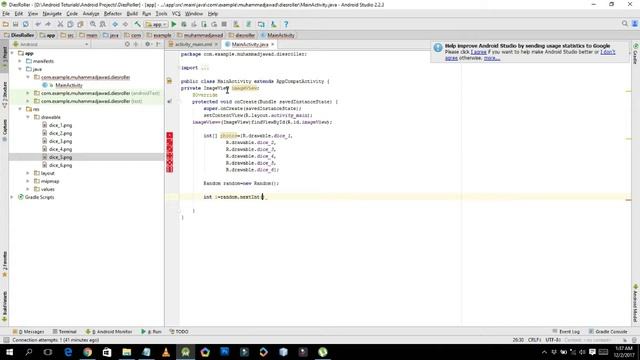Click the Find magnifier toolbar icon
This screenshot has height=360, width=640.
[93, 24]
